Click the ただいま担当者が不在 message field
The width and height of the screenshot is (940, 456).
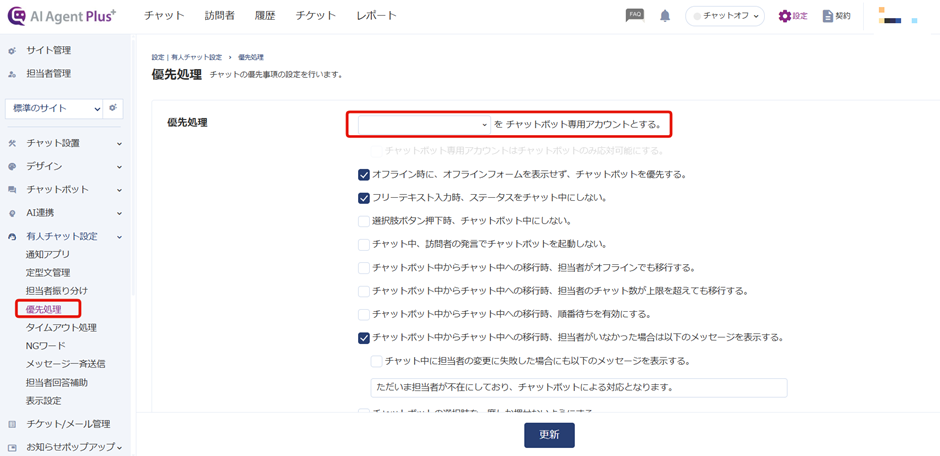pos(579,388)
